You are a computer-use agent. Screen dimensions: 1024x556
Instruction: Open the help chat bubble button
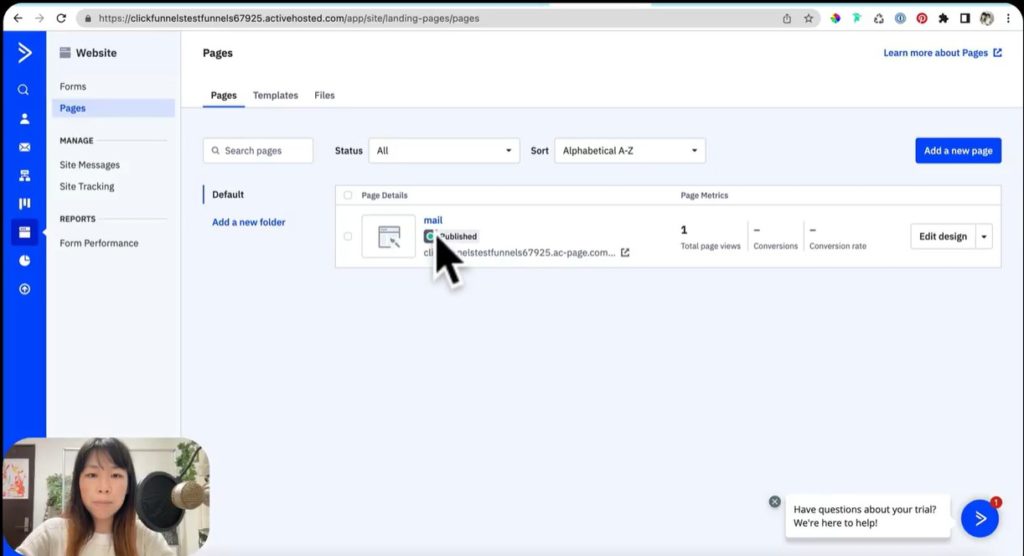pos(979,518)
